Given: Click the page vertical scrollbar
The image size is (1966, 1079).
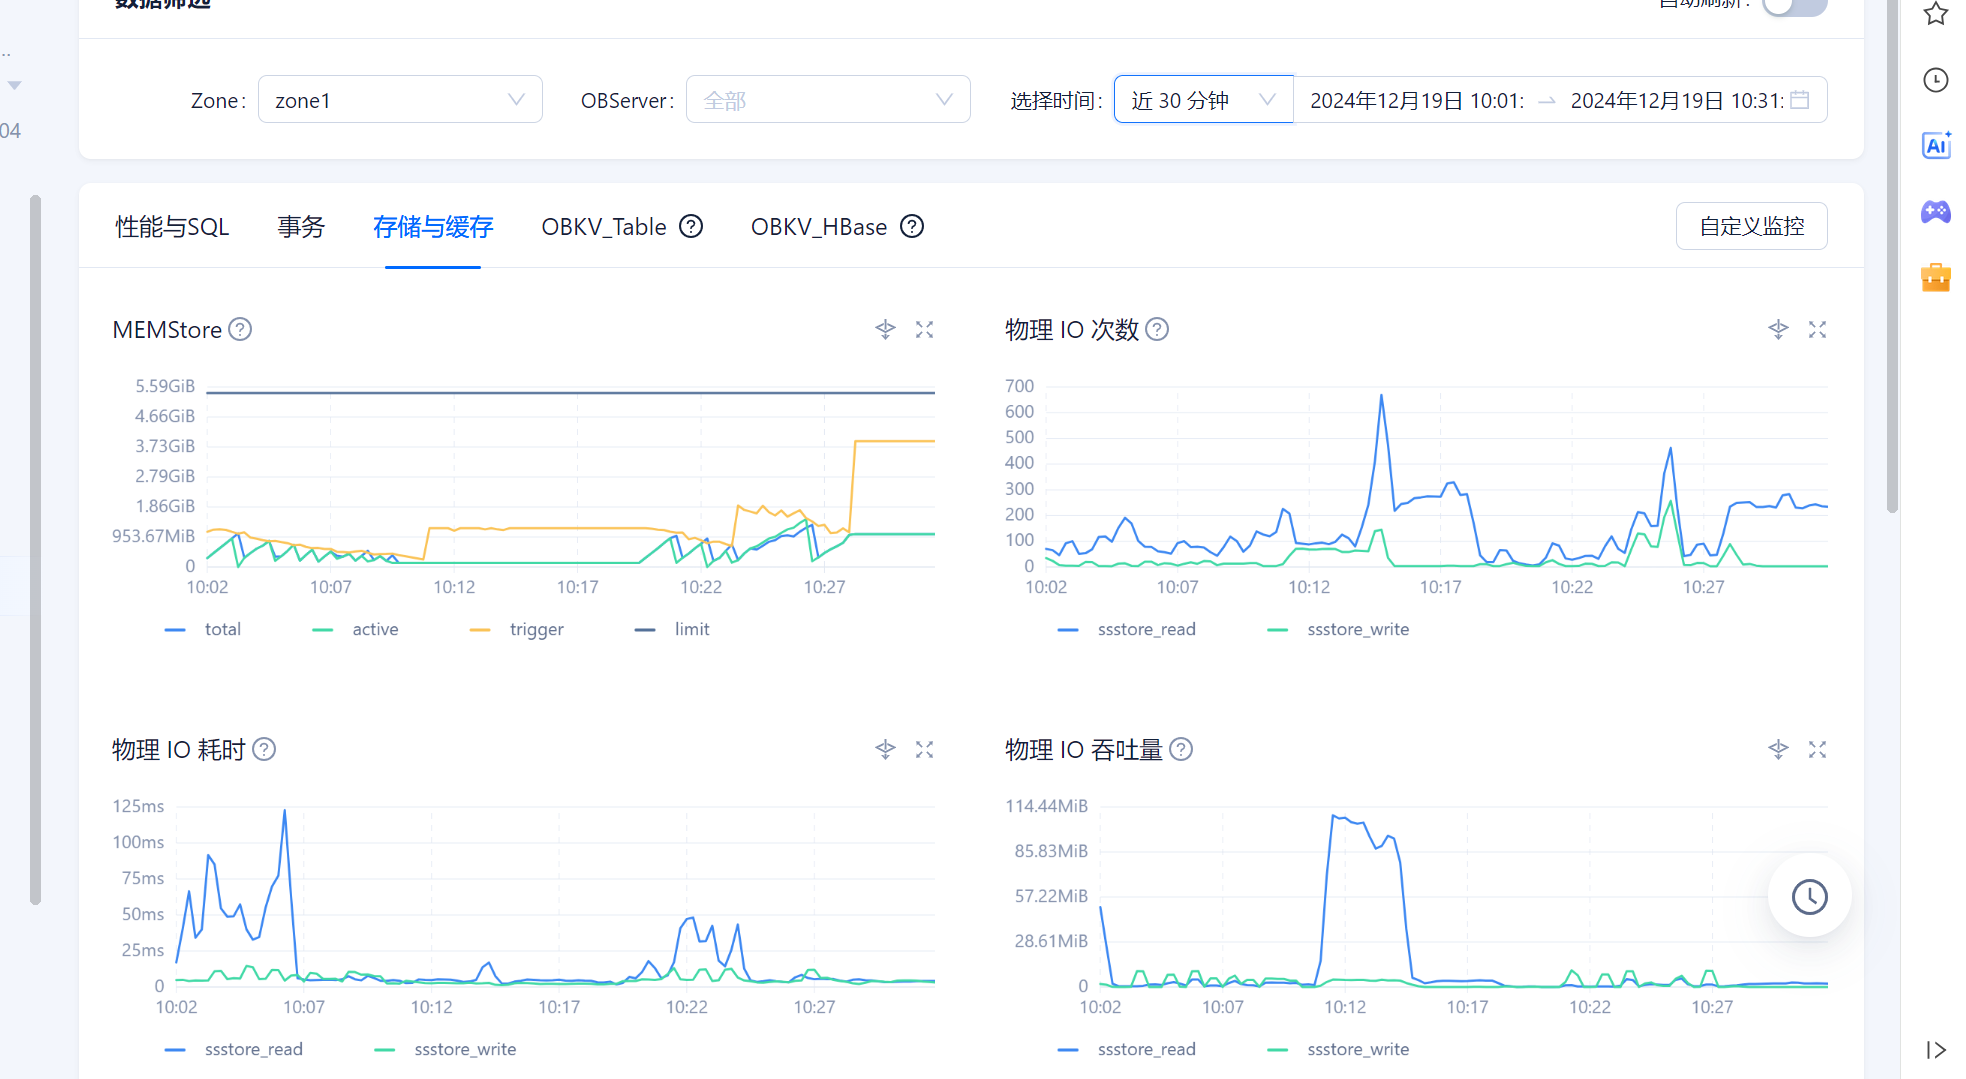Looking at the screenshot, I should pos(1892,256).
